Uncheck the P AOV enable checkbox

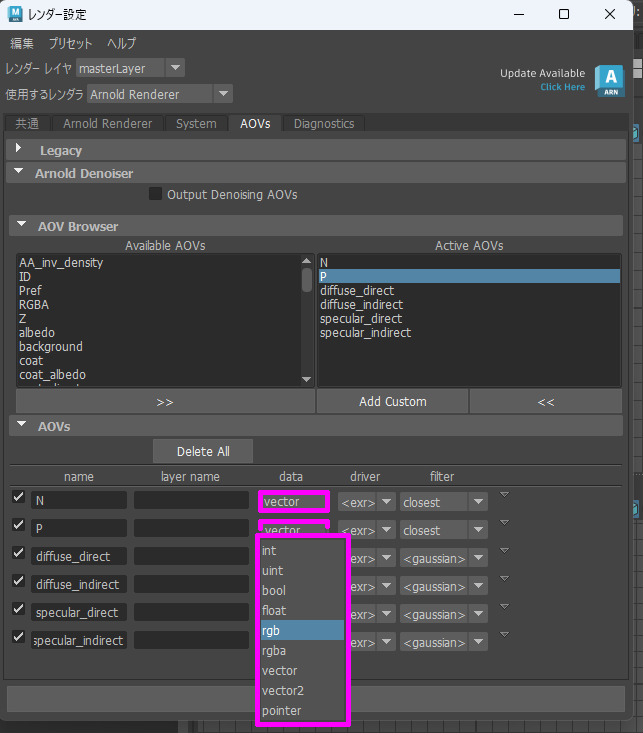18,525
